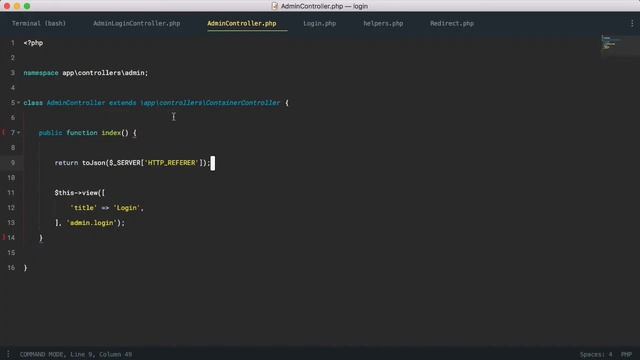Image resolution: width=640 pixels, height=360 pixels.
Task: Select the AdminController.php tab
Action: click(242, 24)
